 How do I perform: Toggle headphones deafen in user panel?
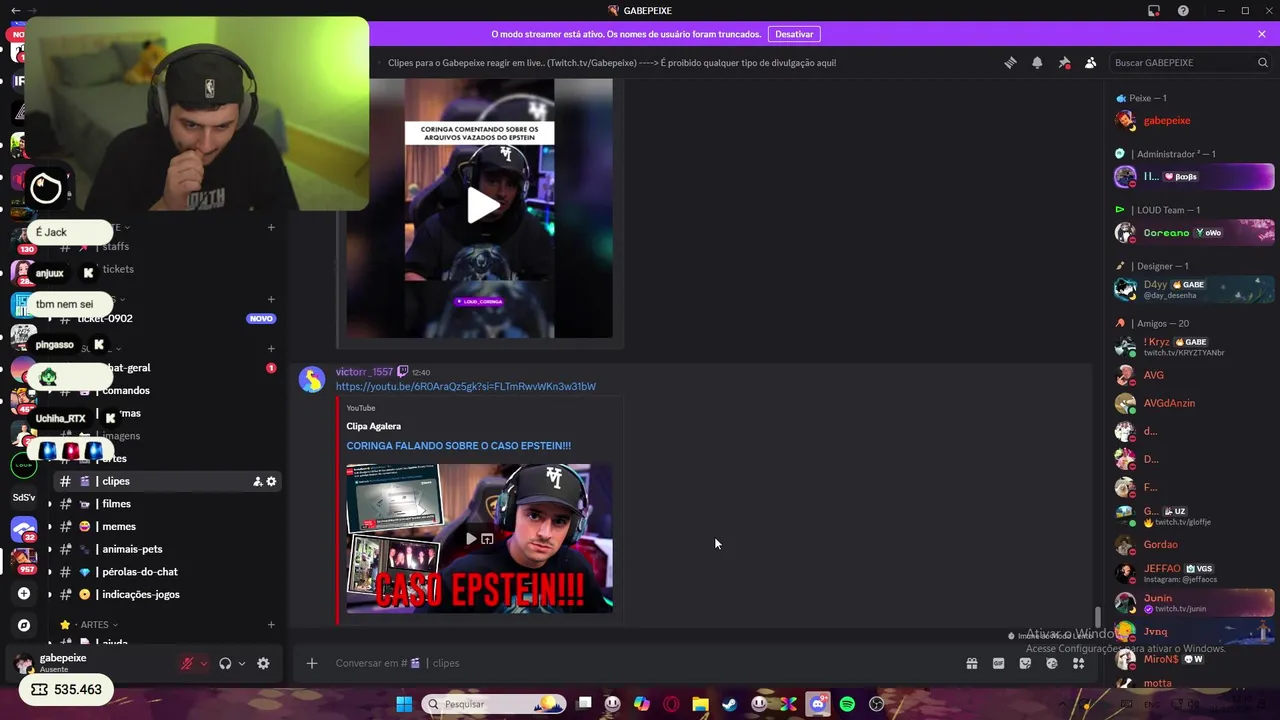225,663
